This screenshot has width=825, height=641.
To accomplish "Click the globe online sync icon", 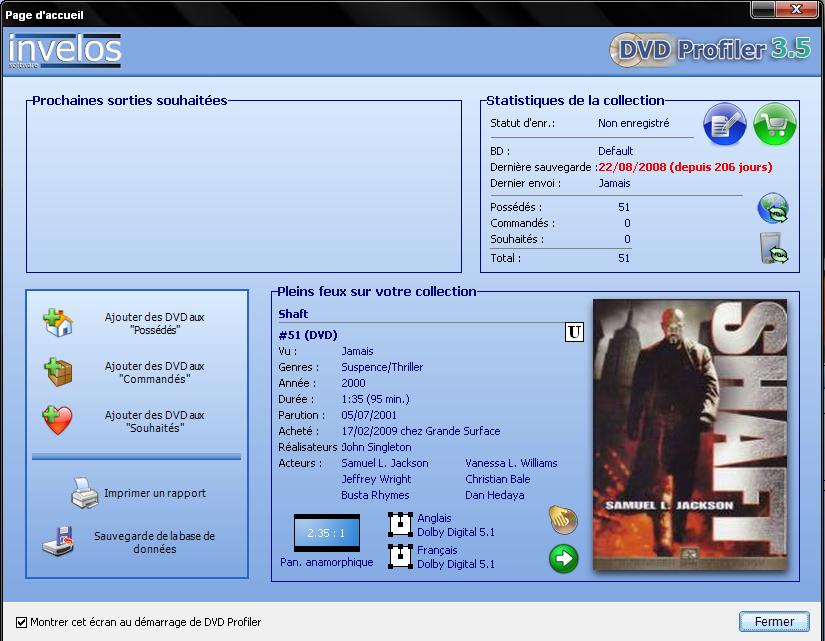I will coord(773,208).
